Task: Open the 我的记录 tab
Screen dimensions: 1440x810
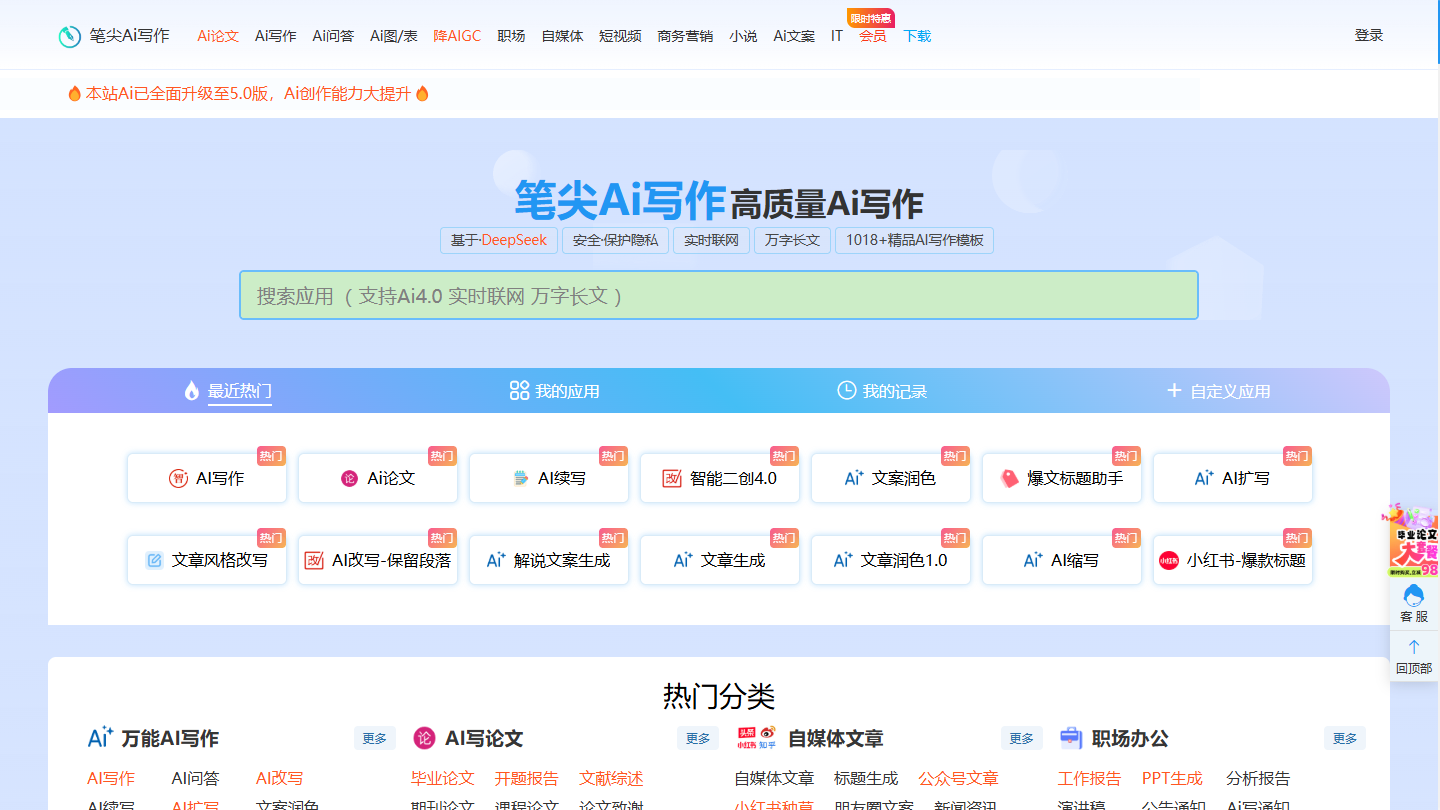Action: [882, 391]
